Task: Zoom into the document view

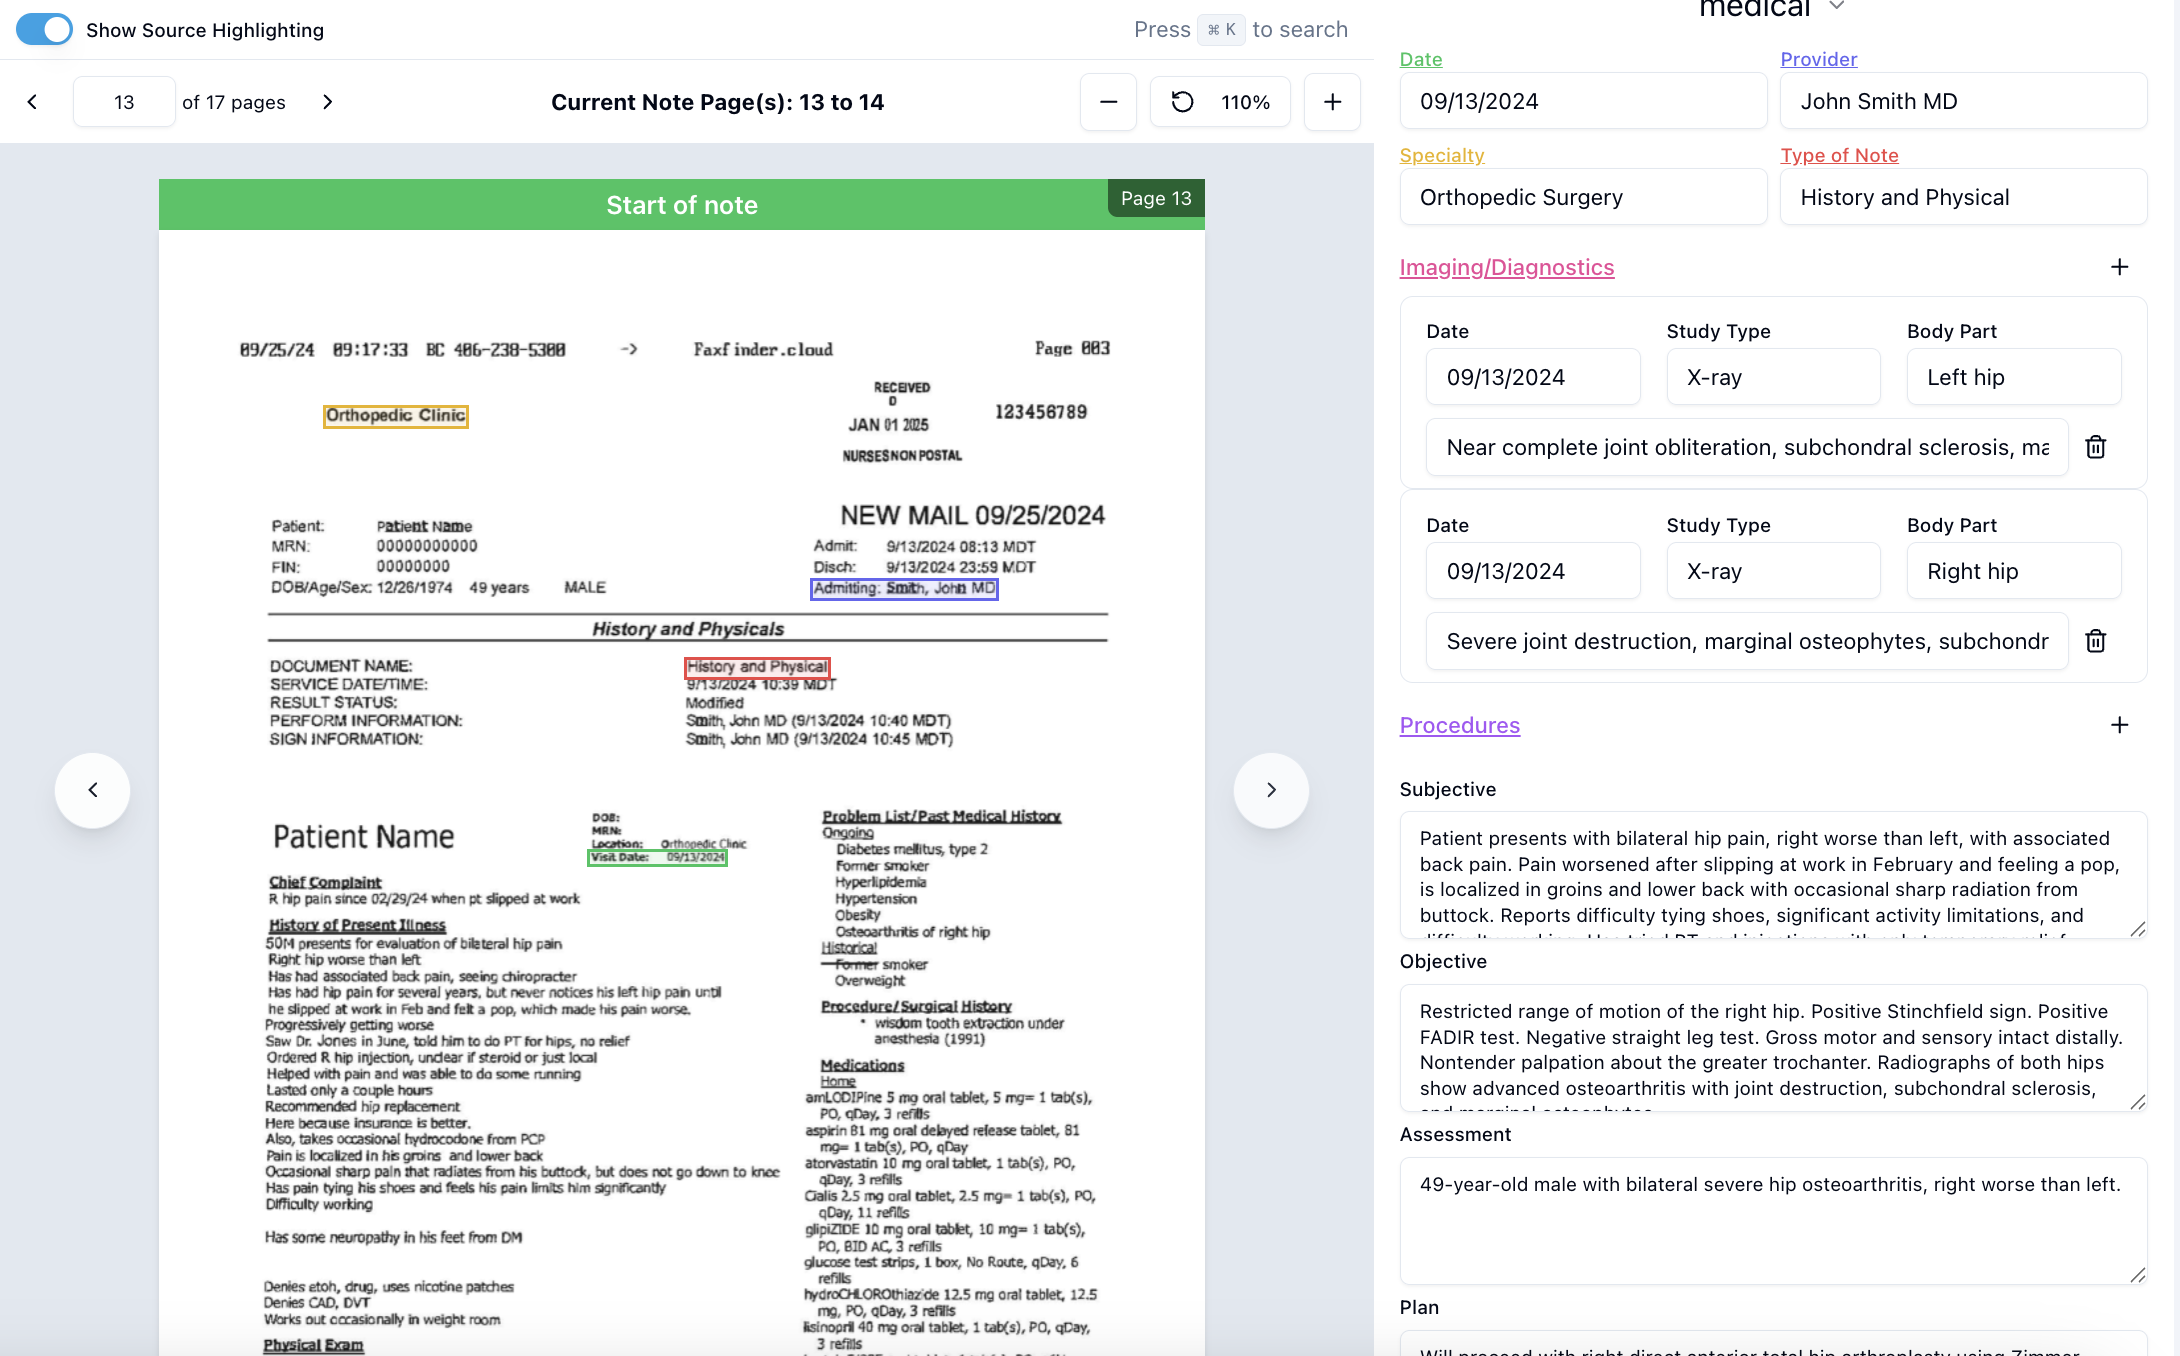Action: (1332, 101)
